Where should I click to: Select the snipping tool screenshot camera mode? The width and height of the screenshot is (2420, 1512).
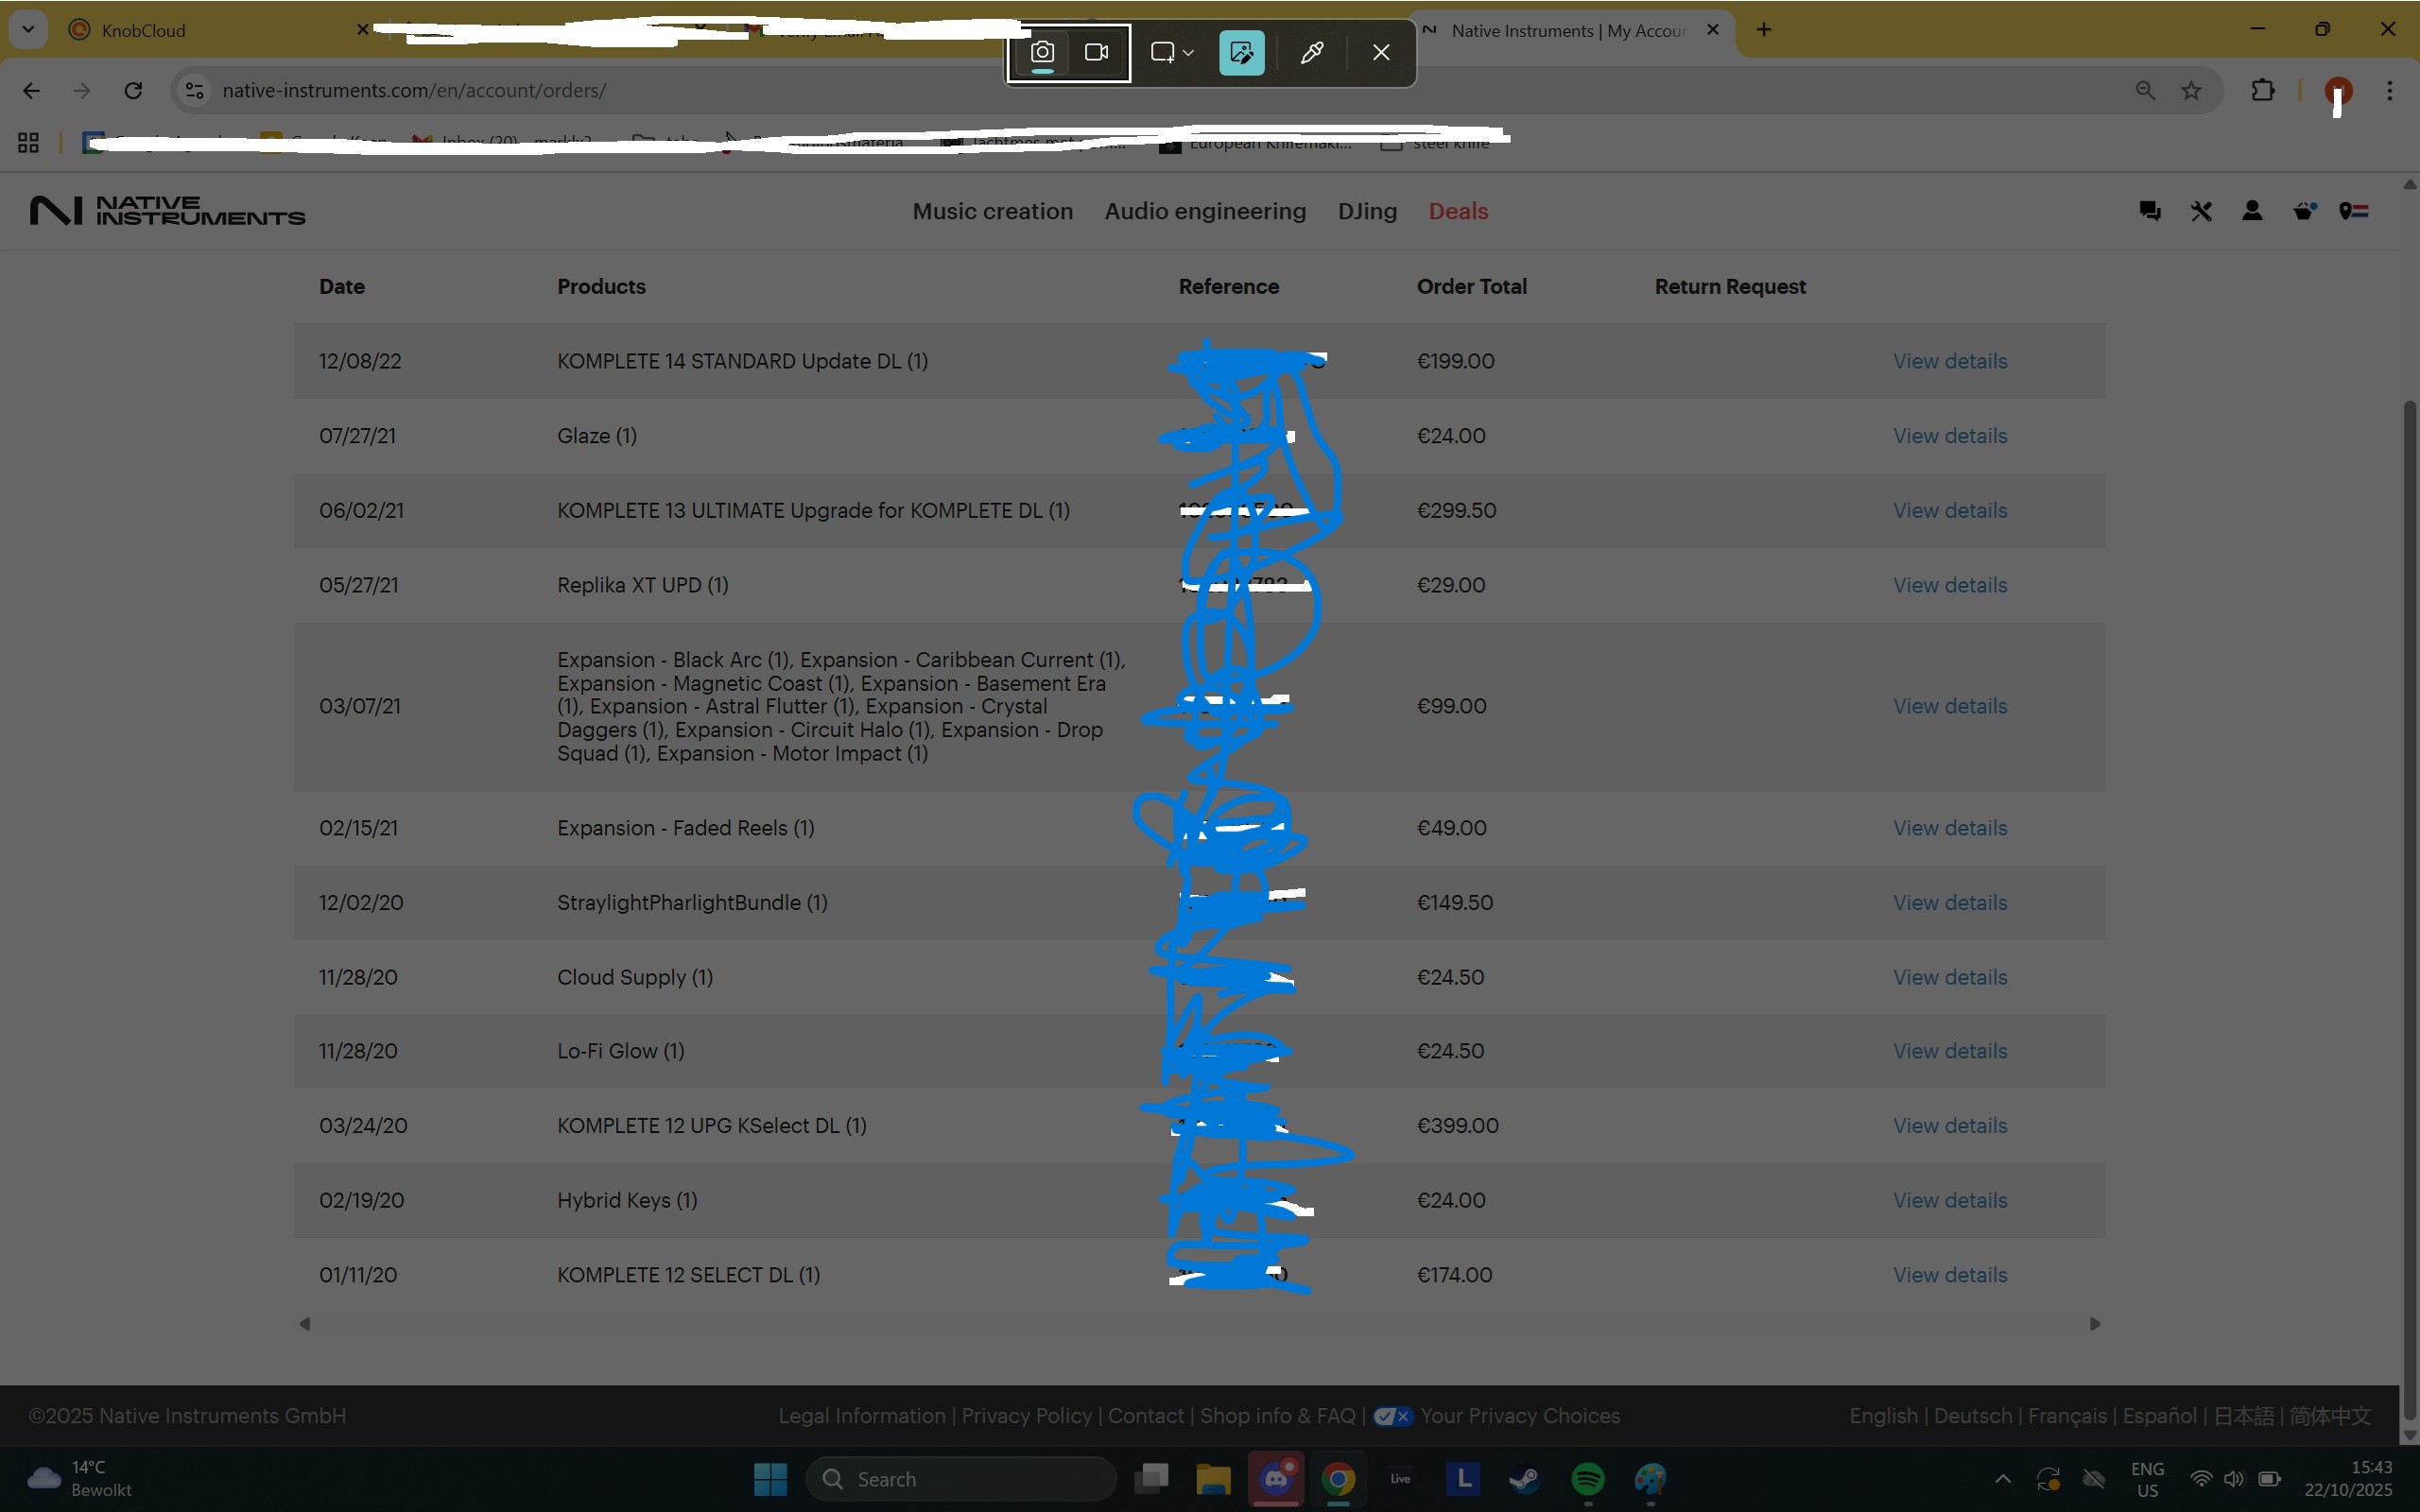point(1042,52)
